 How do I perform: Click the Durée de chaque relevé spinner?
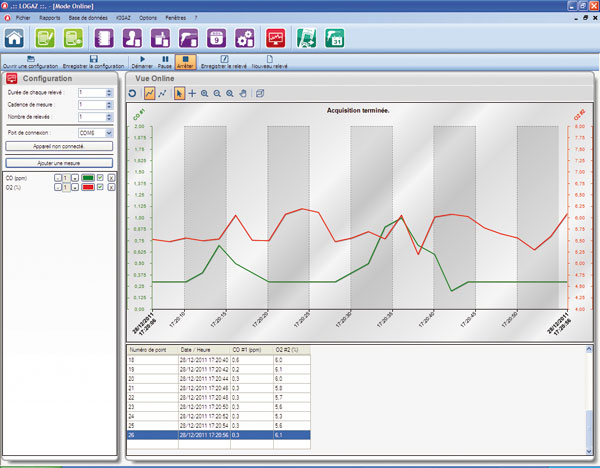coord(109,93)
